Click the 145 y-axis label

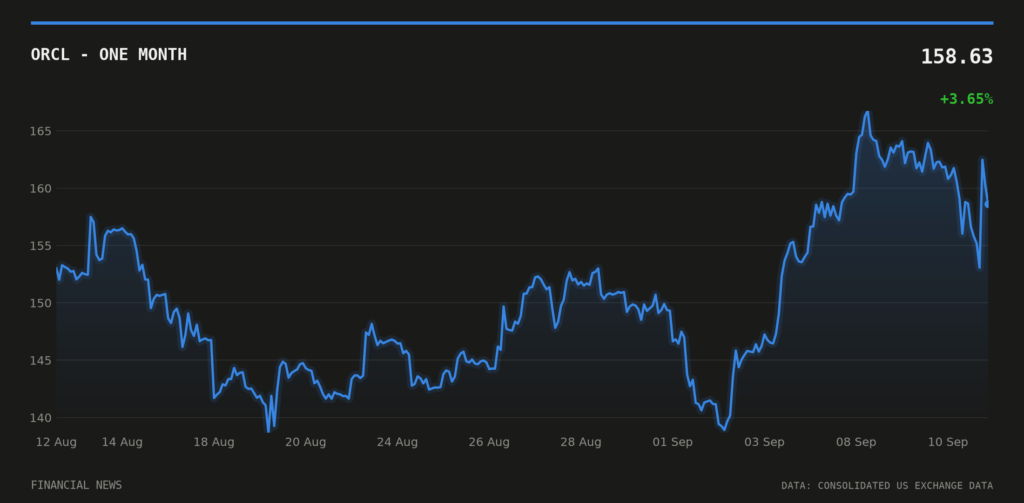point(40,361)
